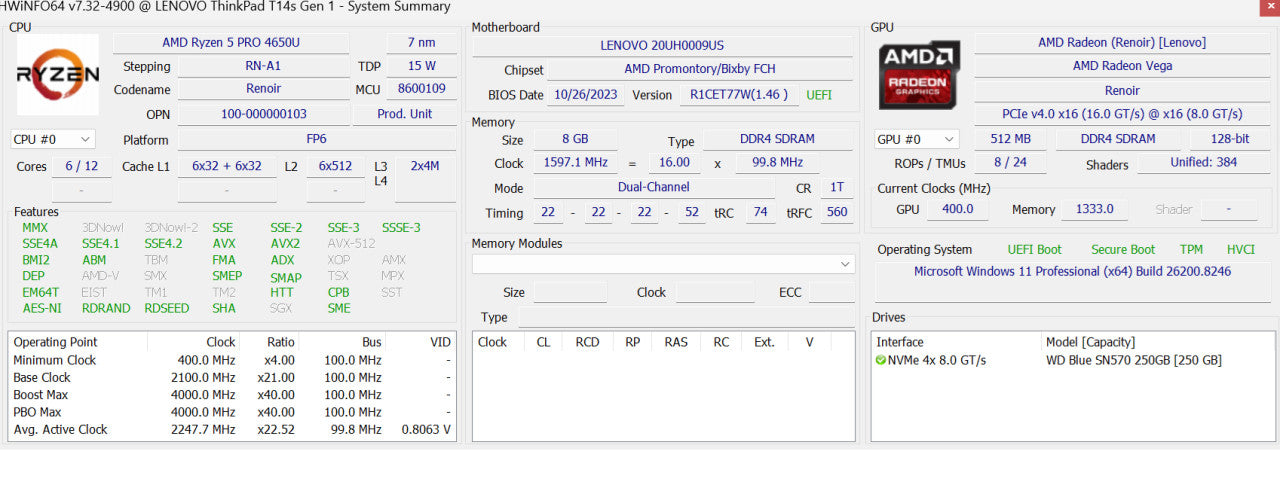Select OPN value 100-000000103

(x=264, y=114)
